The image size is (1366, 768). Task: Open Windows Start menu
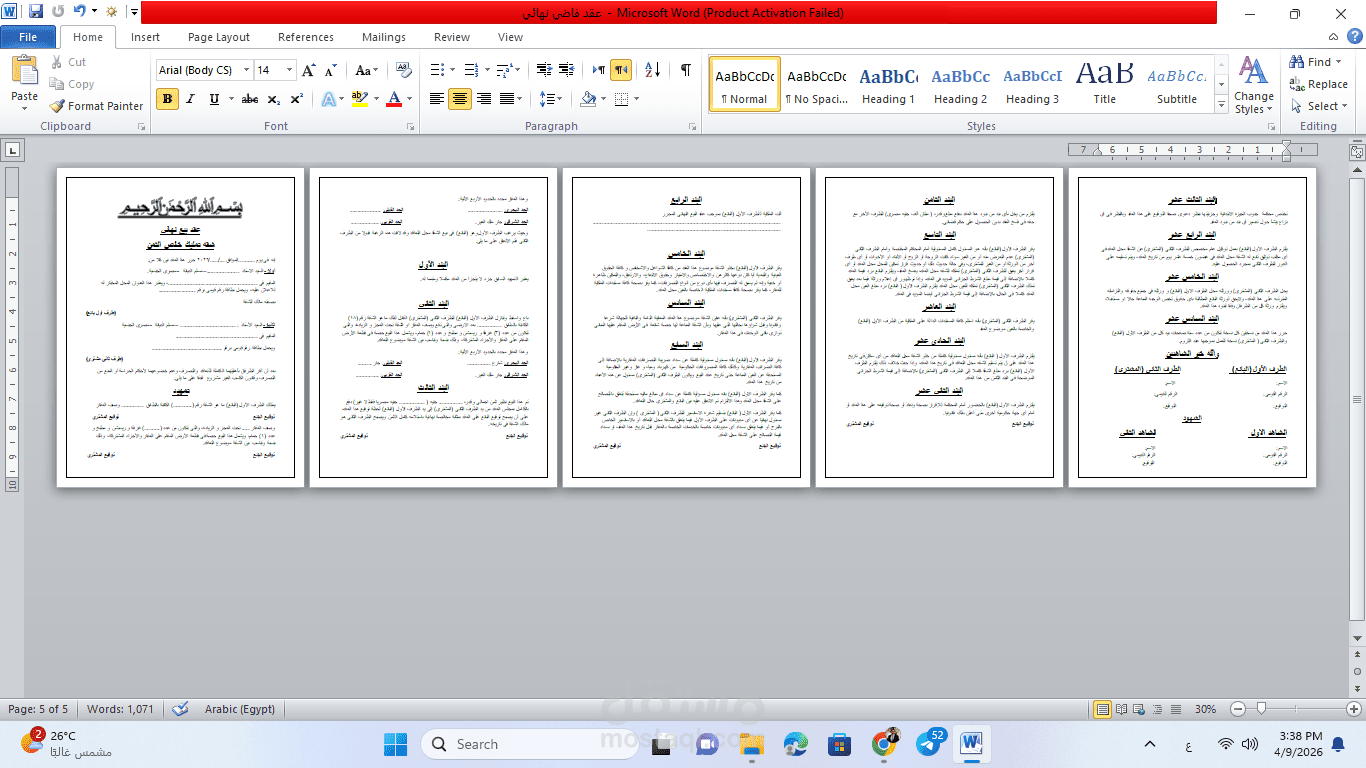[x=395, y=744]
